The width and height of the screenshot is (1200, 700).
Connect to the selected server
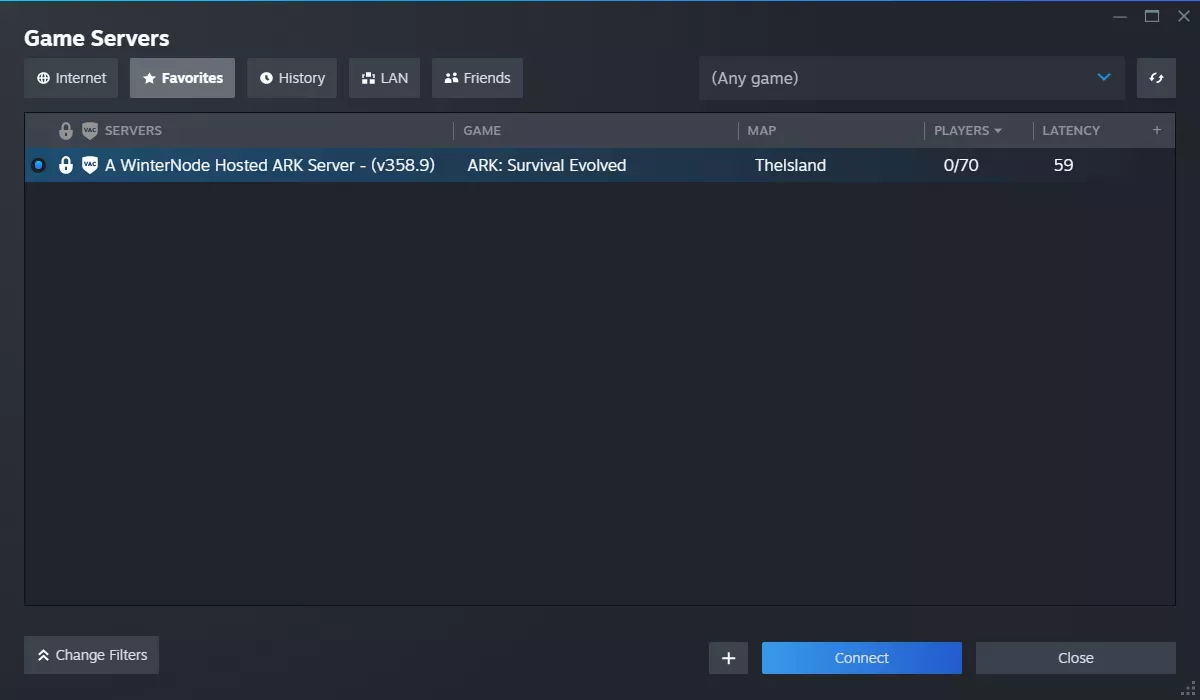861,657
